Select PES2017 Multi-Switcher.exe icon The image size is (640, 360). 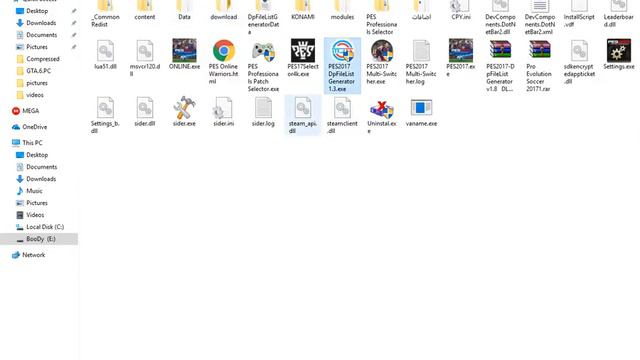click(382, 51)
